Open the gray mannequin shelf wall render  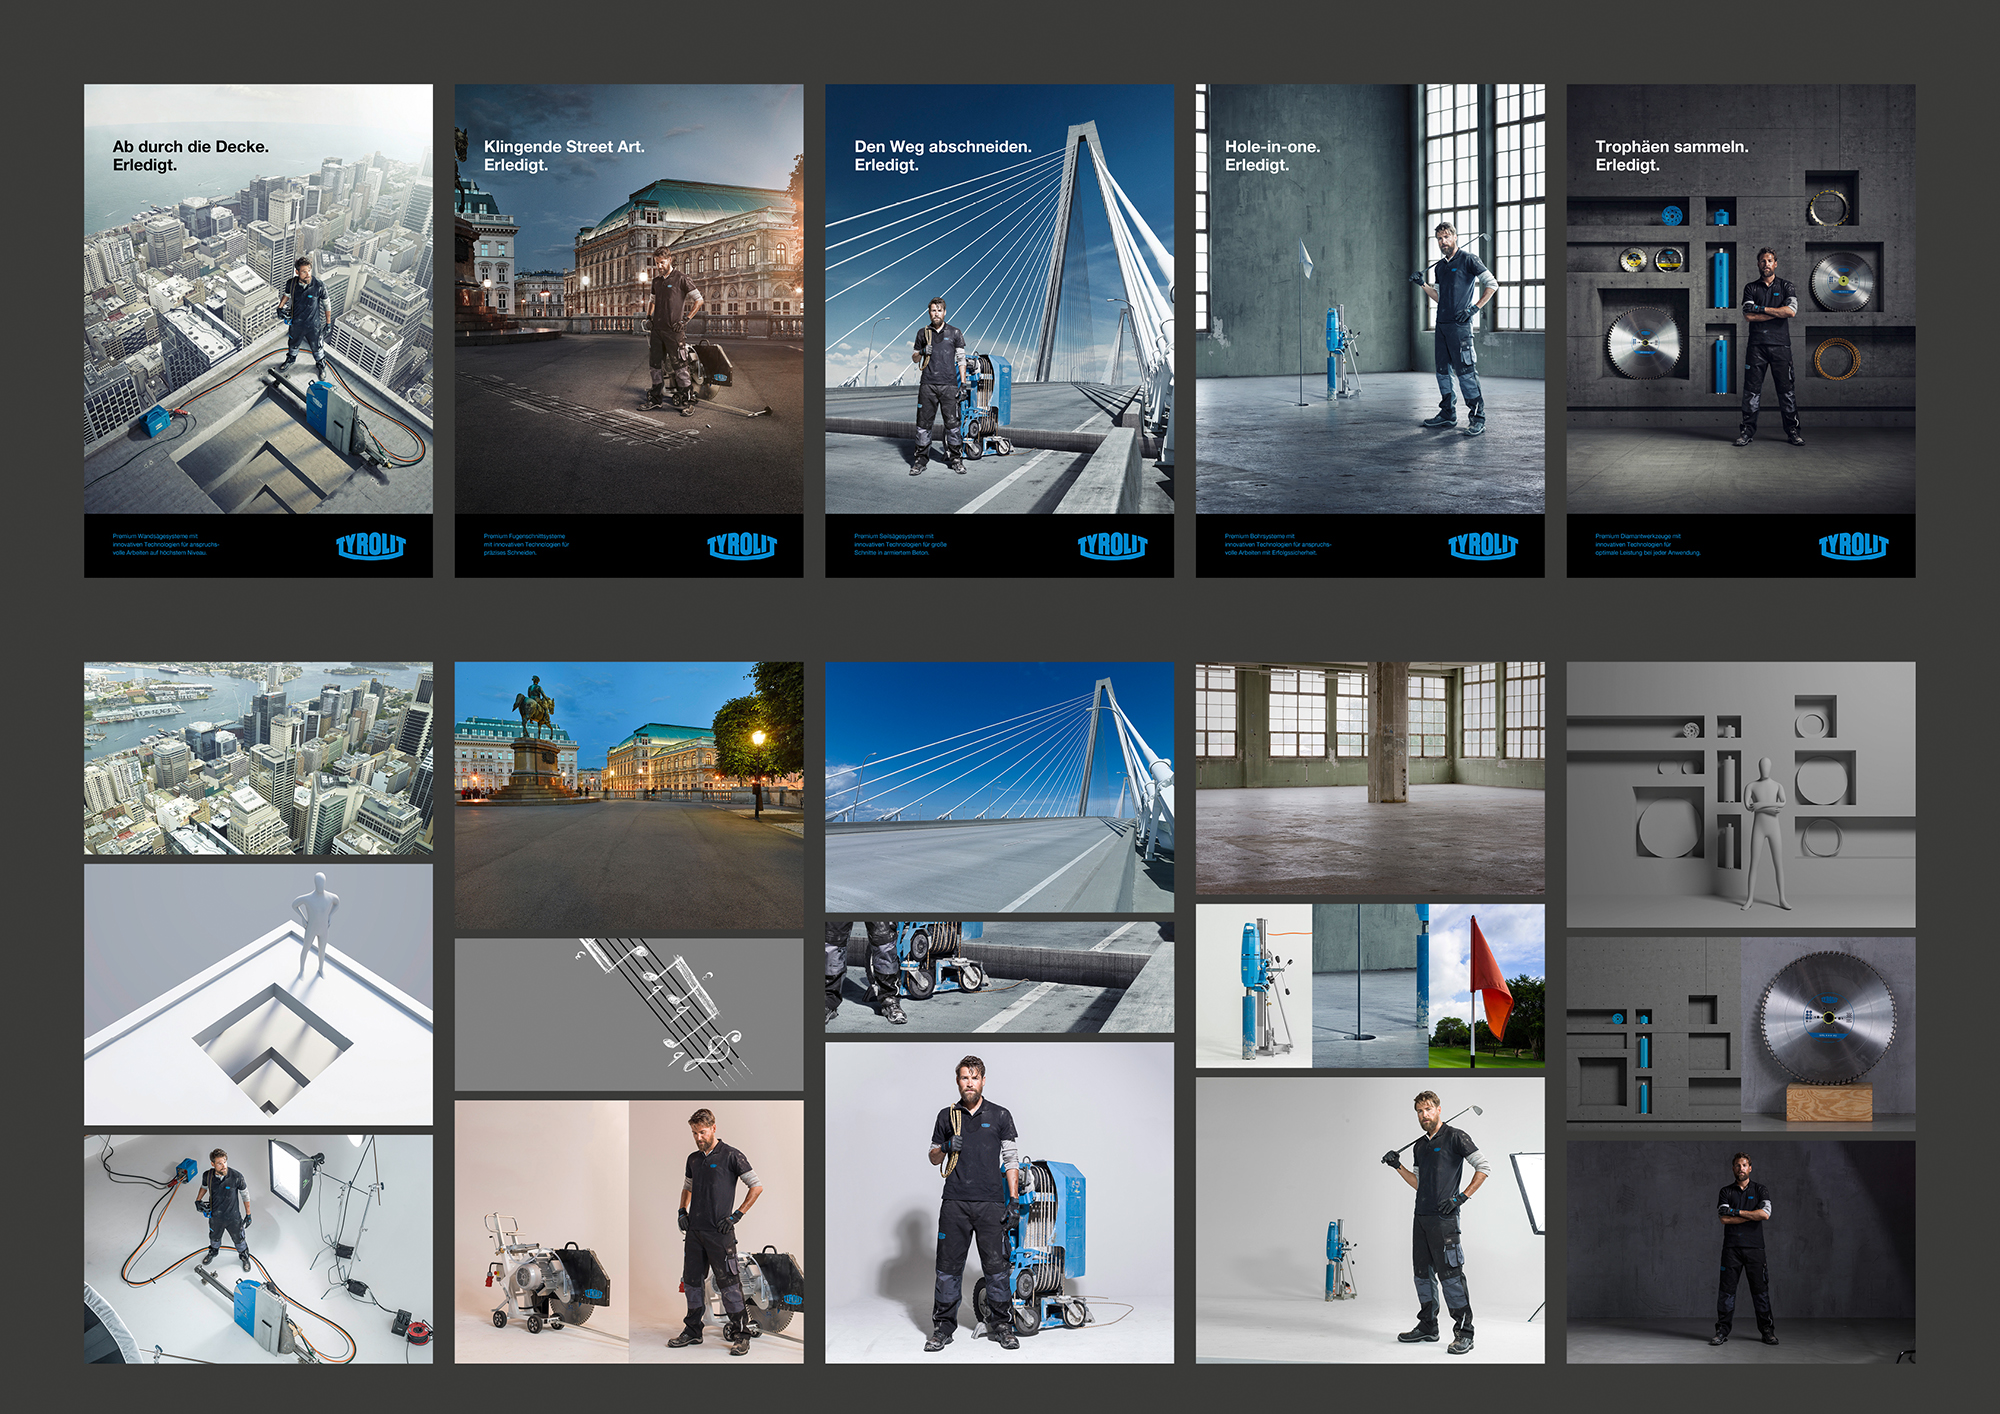click(1740, 794)
